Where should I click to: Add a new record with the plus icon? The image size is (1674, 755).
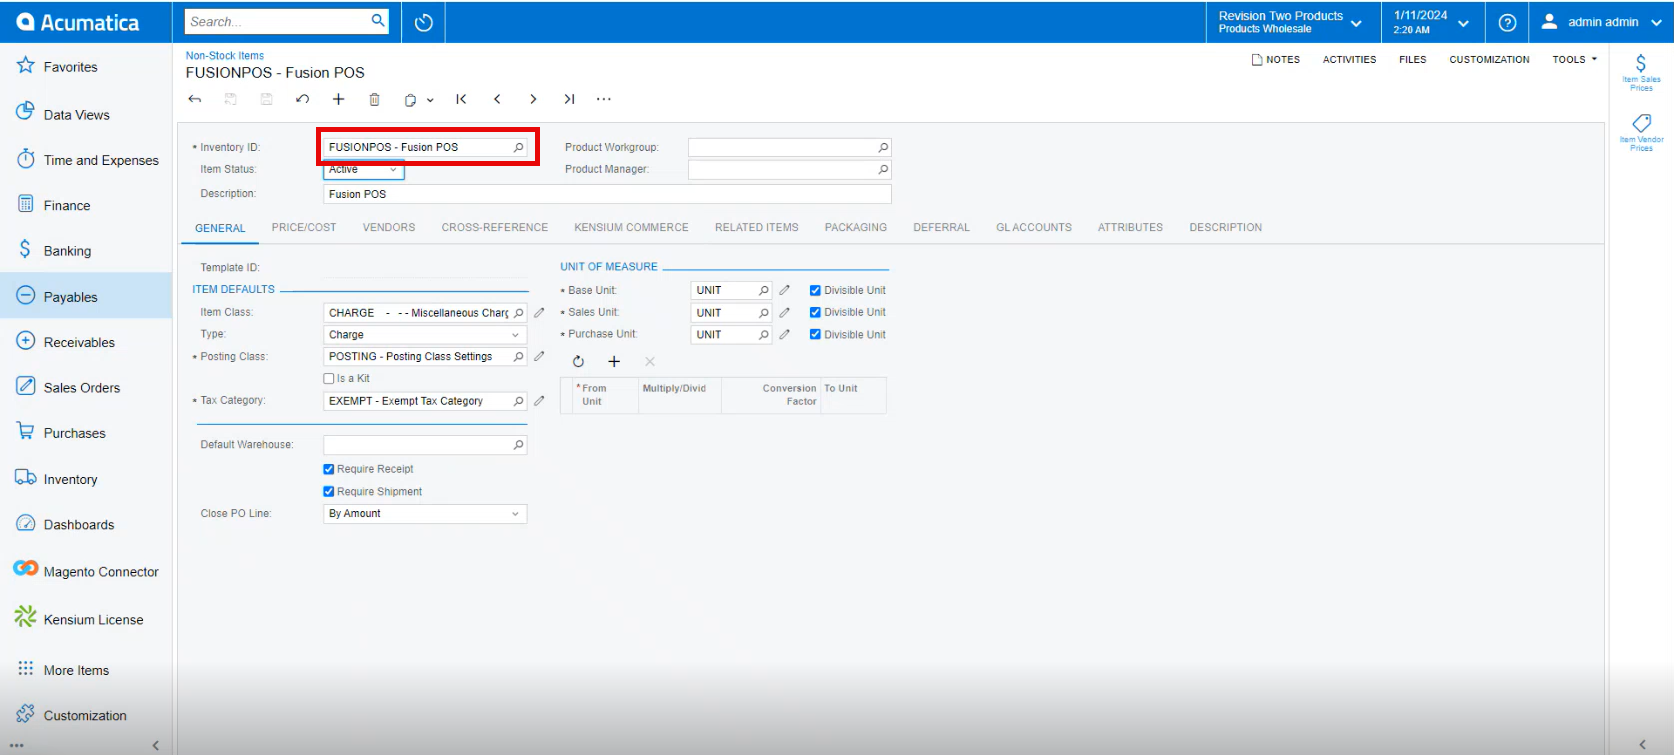point(339,99)
